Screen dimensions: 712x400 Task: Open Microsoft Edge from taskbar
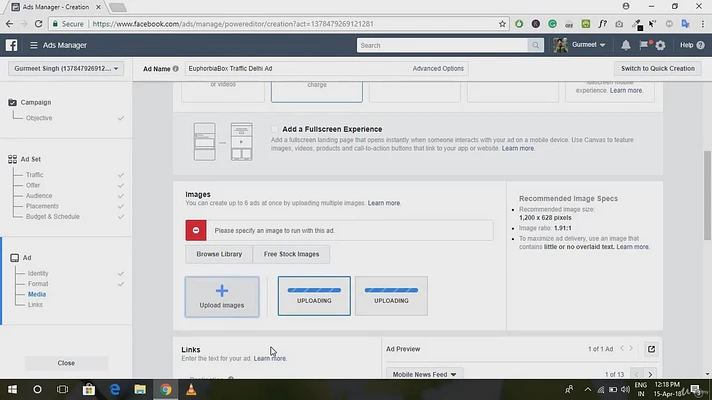point(114,389)
